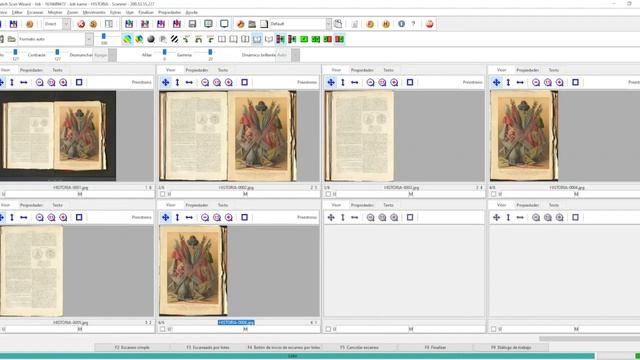Open the Ayuda menu
Screen dimensions: 640x360
coord(191,13)
